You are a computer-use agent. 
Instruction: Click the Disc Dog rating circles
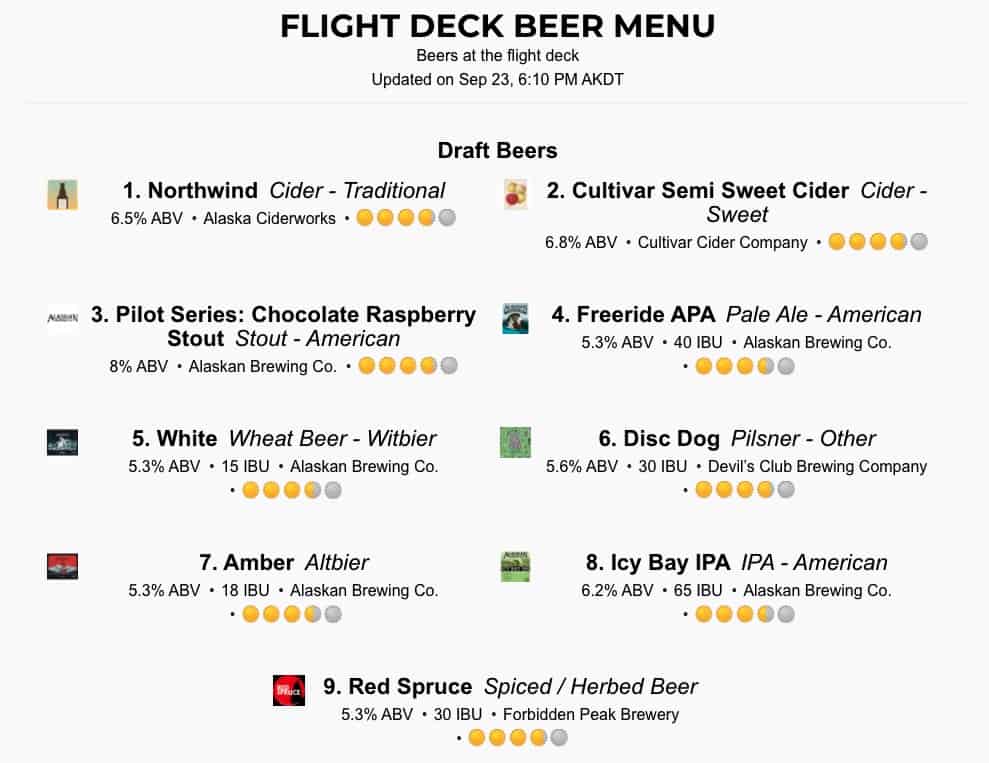(x=745, y=490)
